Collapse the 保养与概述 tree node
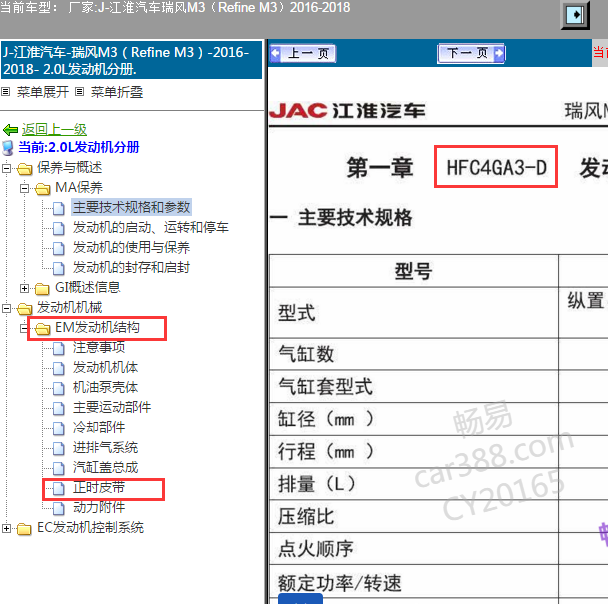The width and height of the screenshot is (608, 604). tap(6, 168)
